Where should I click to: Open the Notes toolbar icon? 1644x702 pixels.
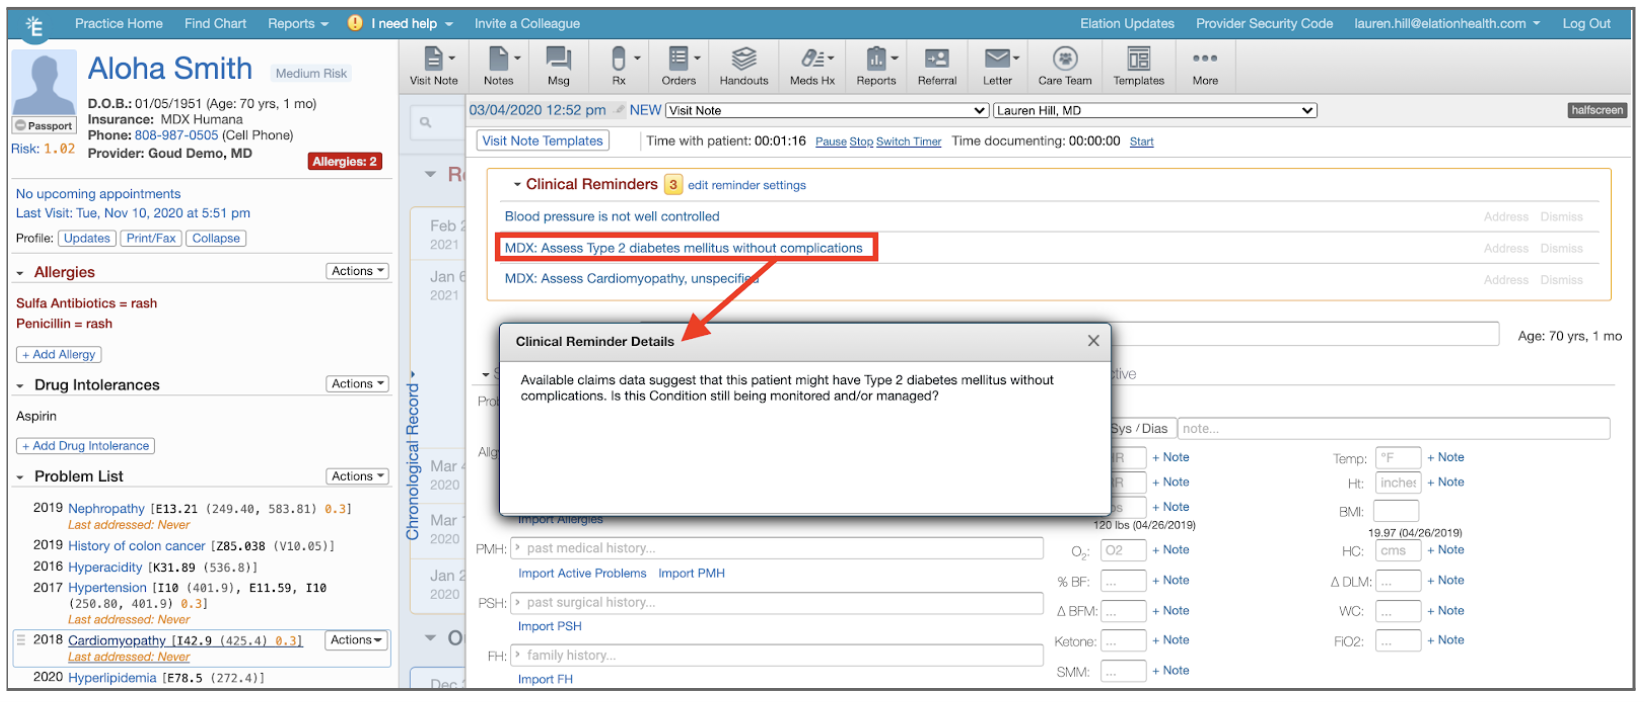(x=498, y=66)
